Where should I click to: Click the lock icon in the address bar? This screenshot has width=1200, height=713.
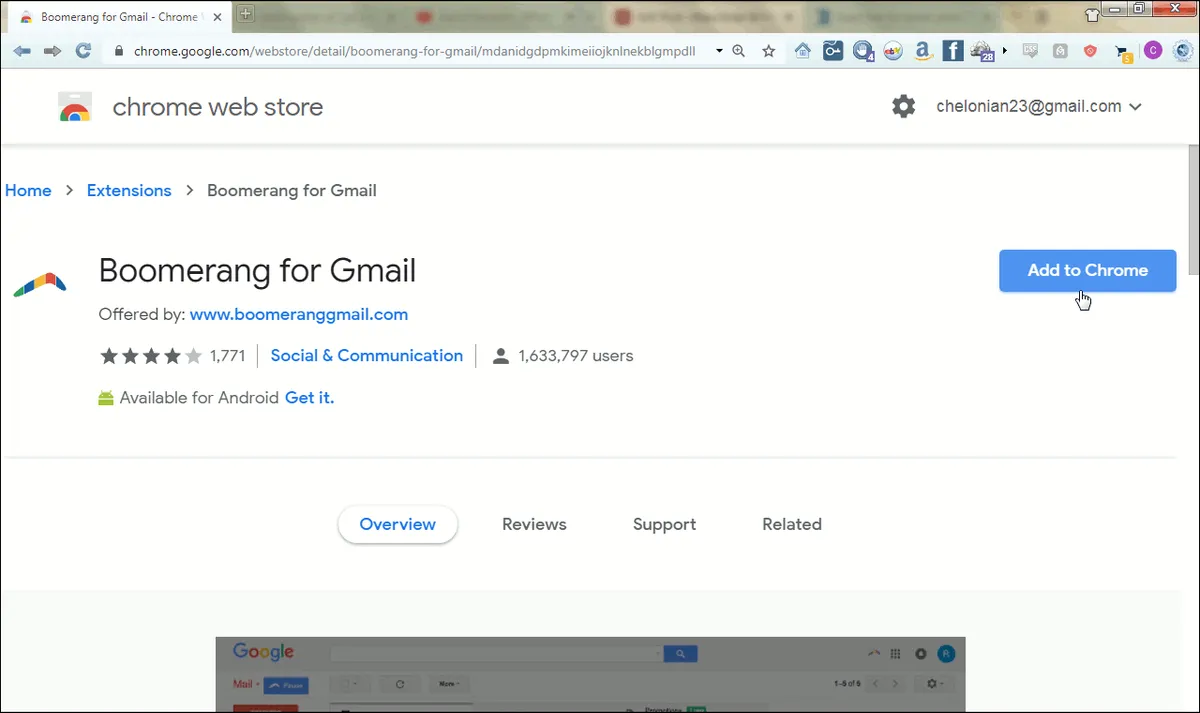119,51
